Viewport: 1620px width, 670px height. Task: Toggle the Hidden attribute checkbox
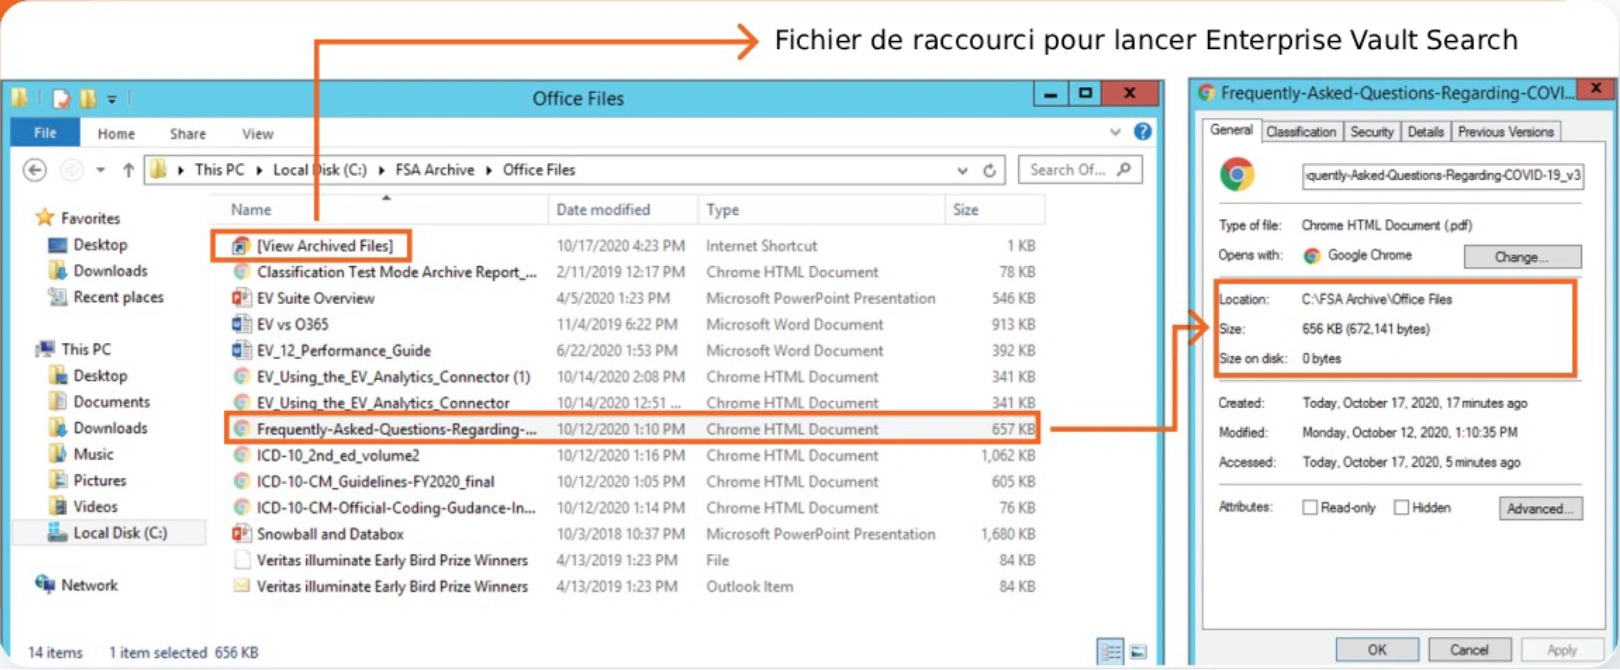click(x=1401, y=508)
